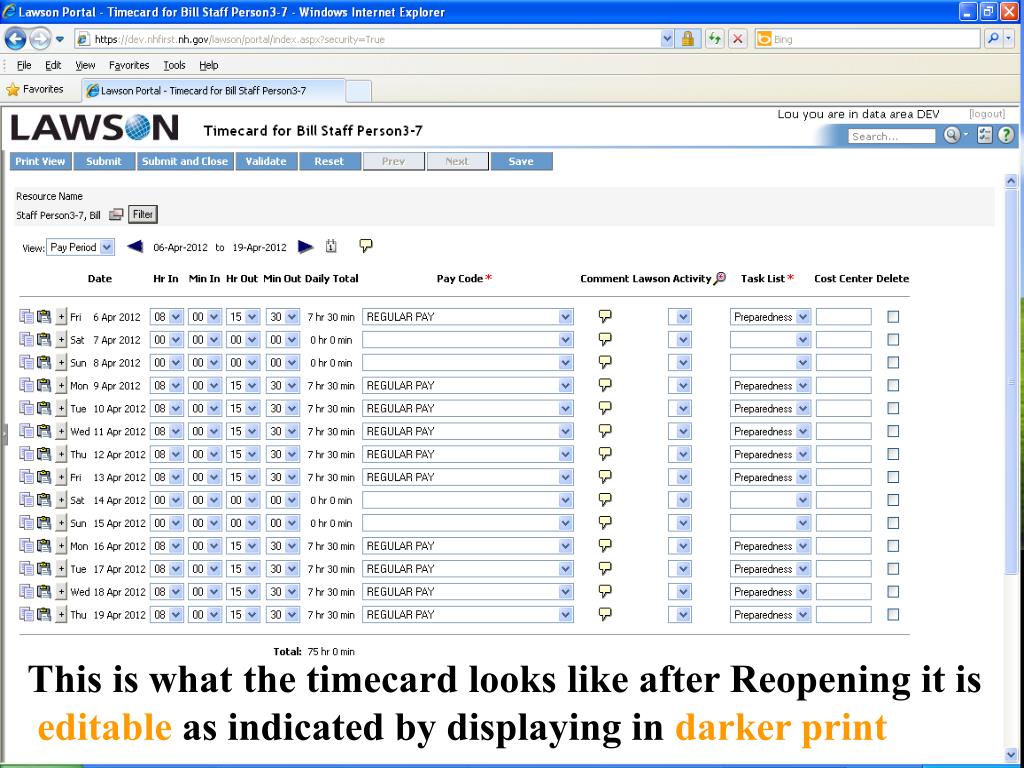Image resolution: width=1024 pixels, height=768 pixels.
Task: Click the Lawson search magnifier icon
Action: (952, 135)
